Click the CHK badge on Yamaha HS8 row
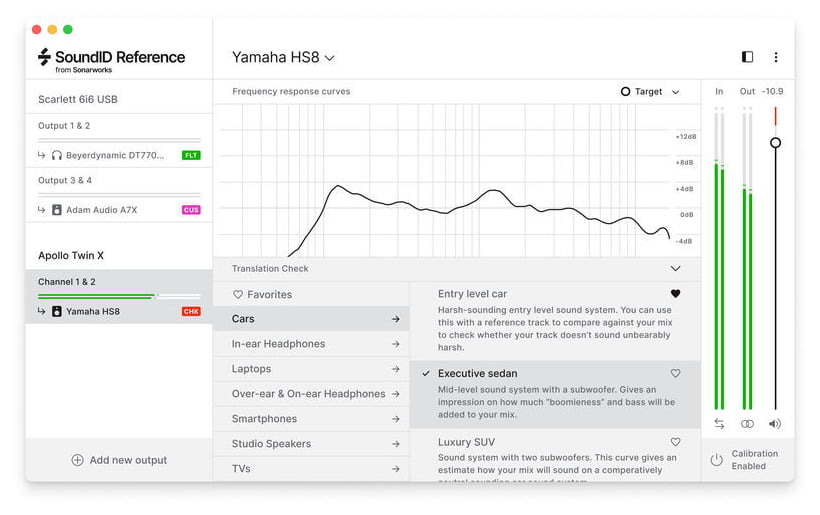The image size is (820, 515). click(191, 311)
